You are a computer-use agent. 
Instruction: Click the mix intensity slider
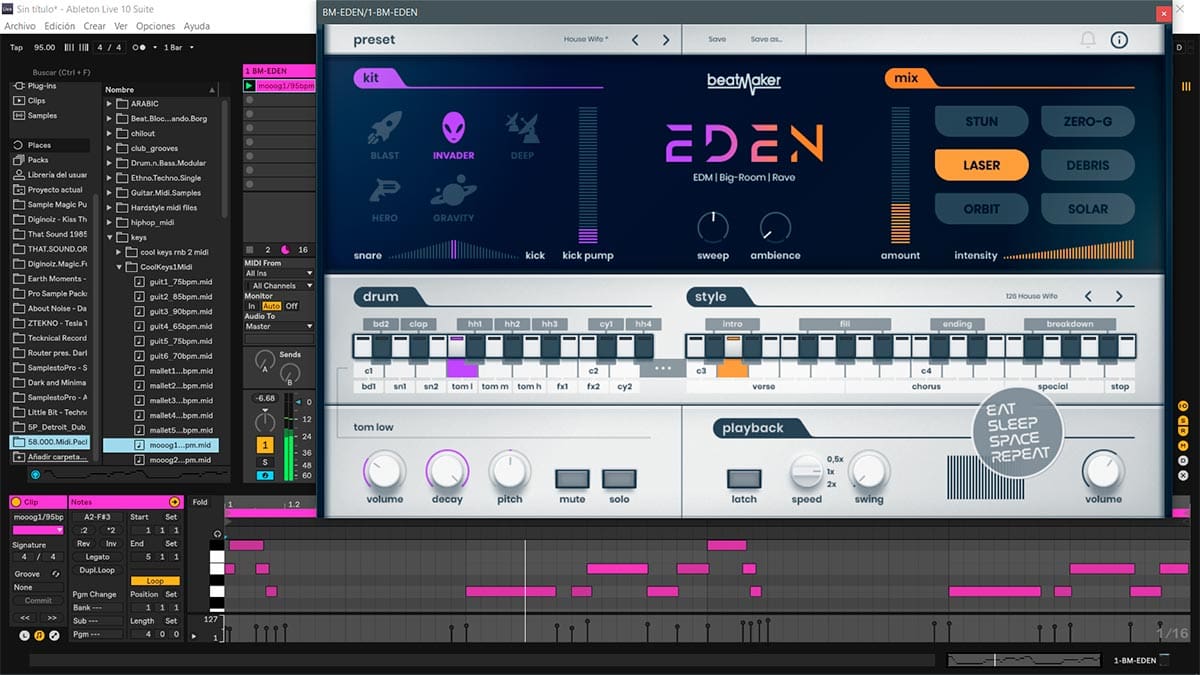pyautogui.click(x=1069, y=251)
